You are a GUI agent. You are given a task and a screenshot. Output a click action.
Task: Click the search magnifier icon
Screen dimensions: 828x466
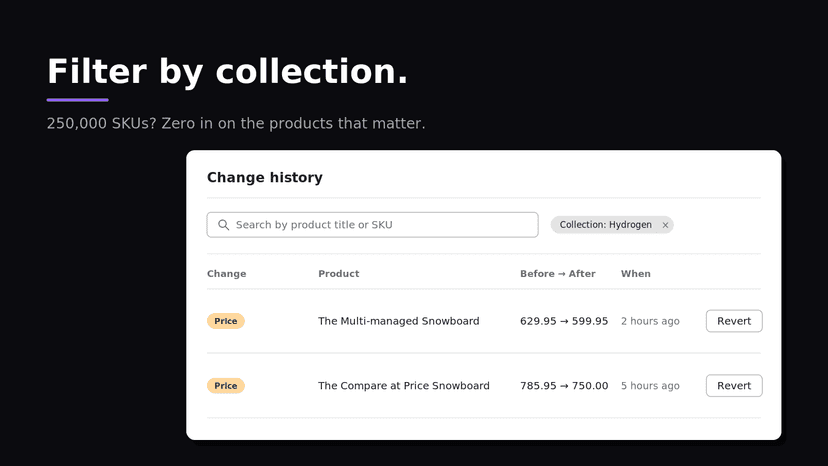(223, 225)
